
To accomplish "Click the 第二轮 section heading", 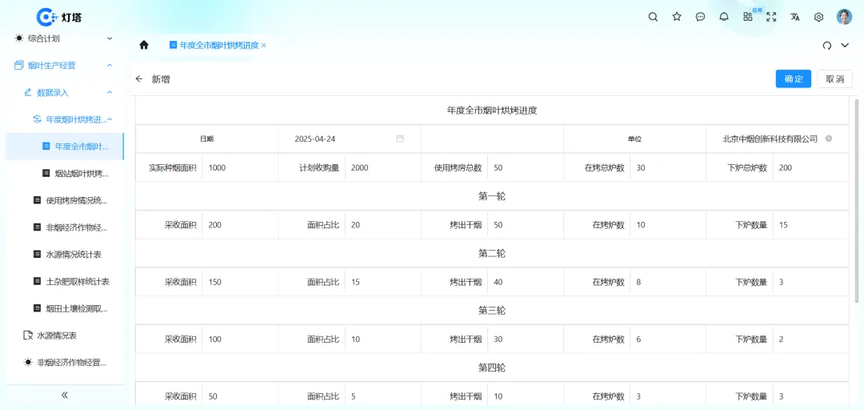I will click(492, 253).
